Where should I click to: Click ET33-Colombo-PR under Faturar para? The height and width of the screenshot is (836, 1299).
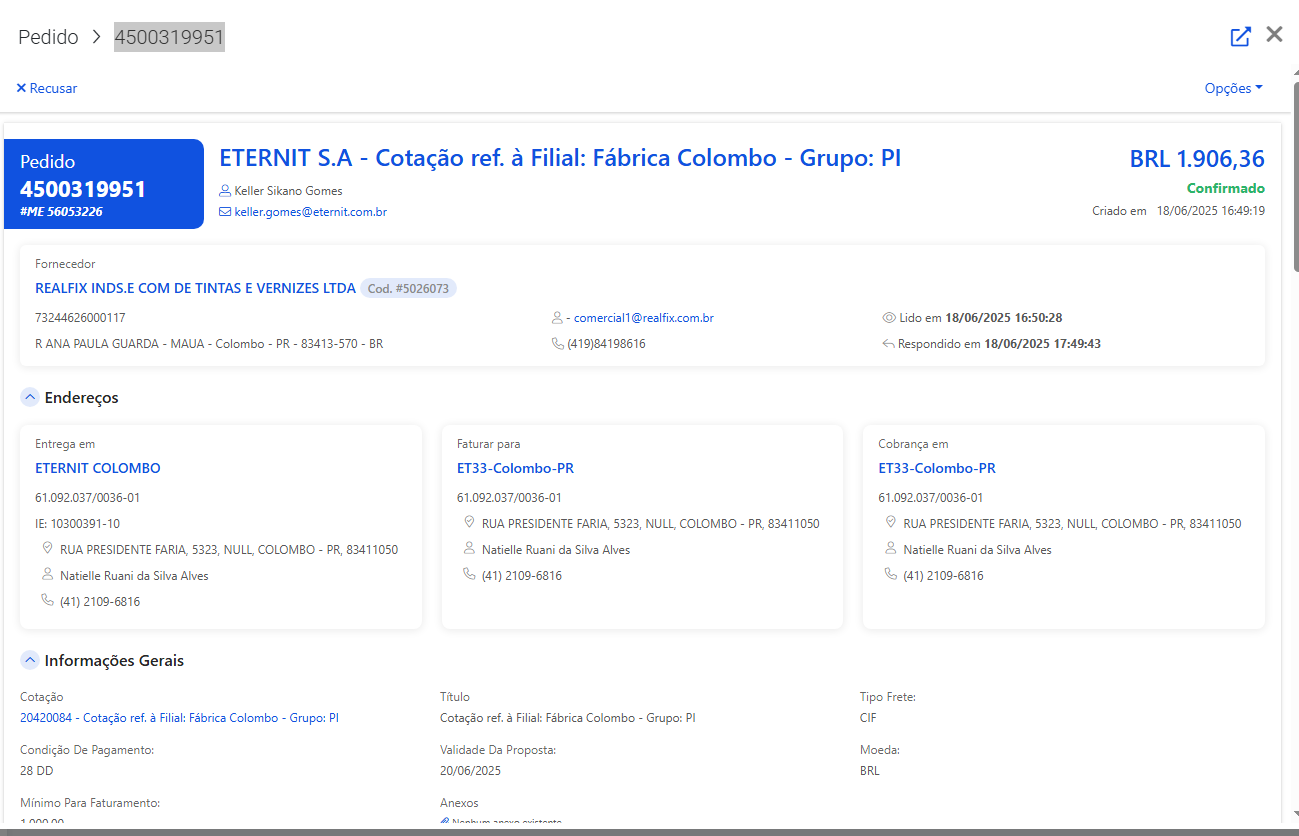click(x=515, y=468)
